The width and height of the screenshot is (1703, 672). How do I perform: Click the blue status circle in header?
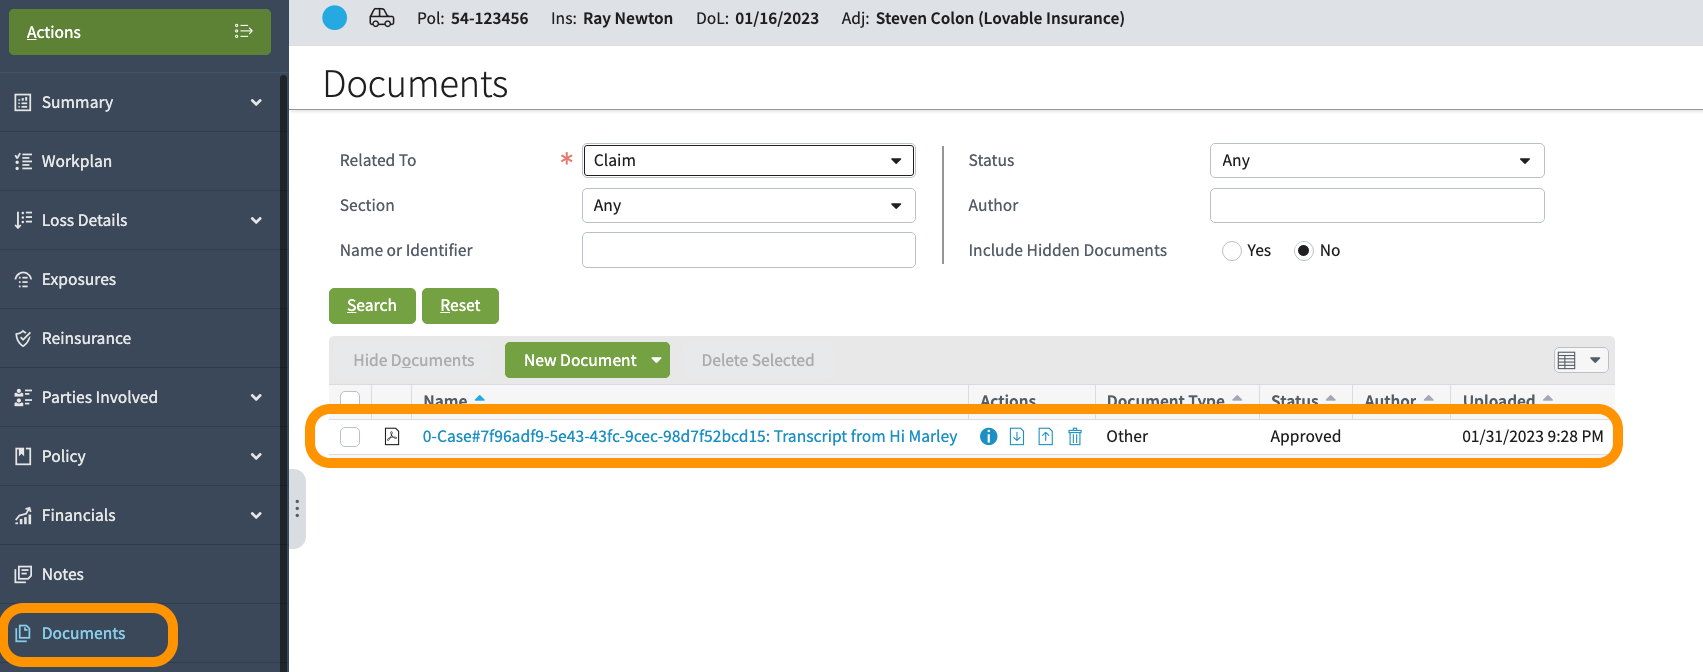335,18
